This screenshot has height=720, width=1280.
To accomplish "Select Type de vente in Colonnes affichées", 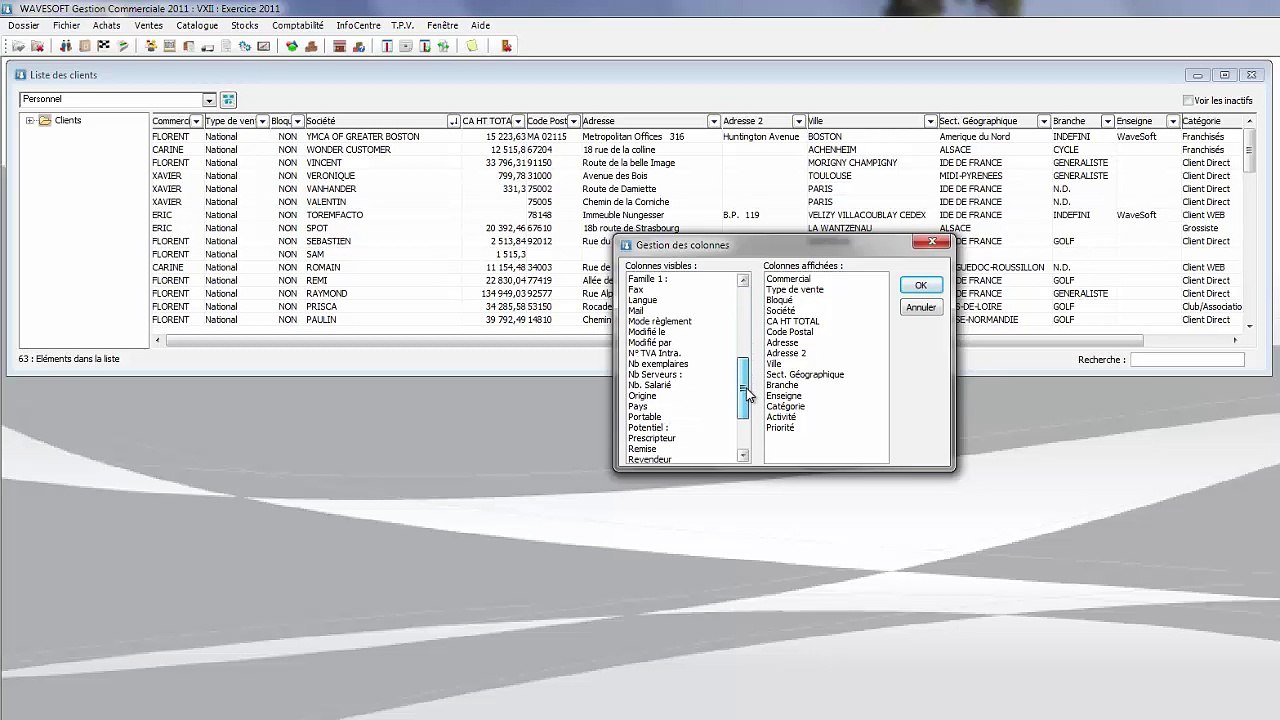I will (795, 289).
